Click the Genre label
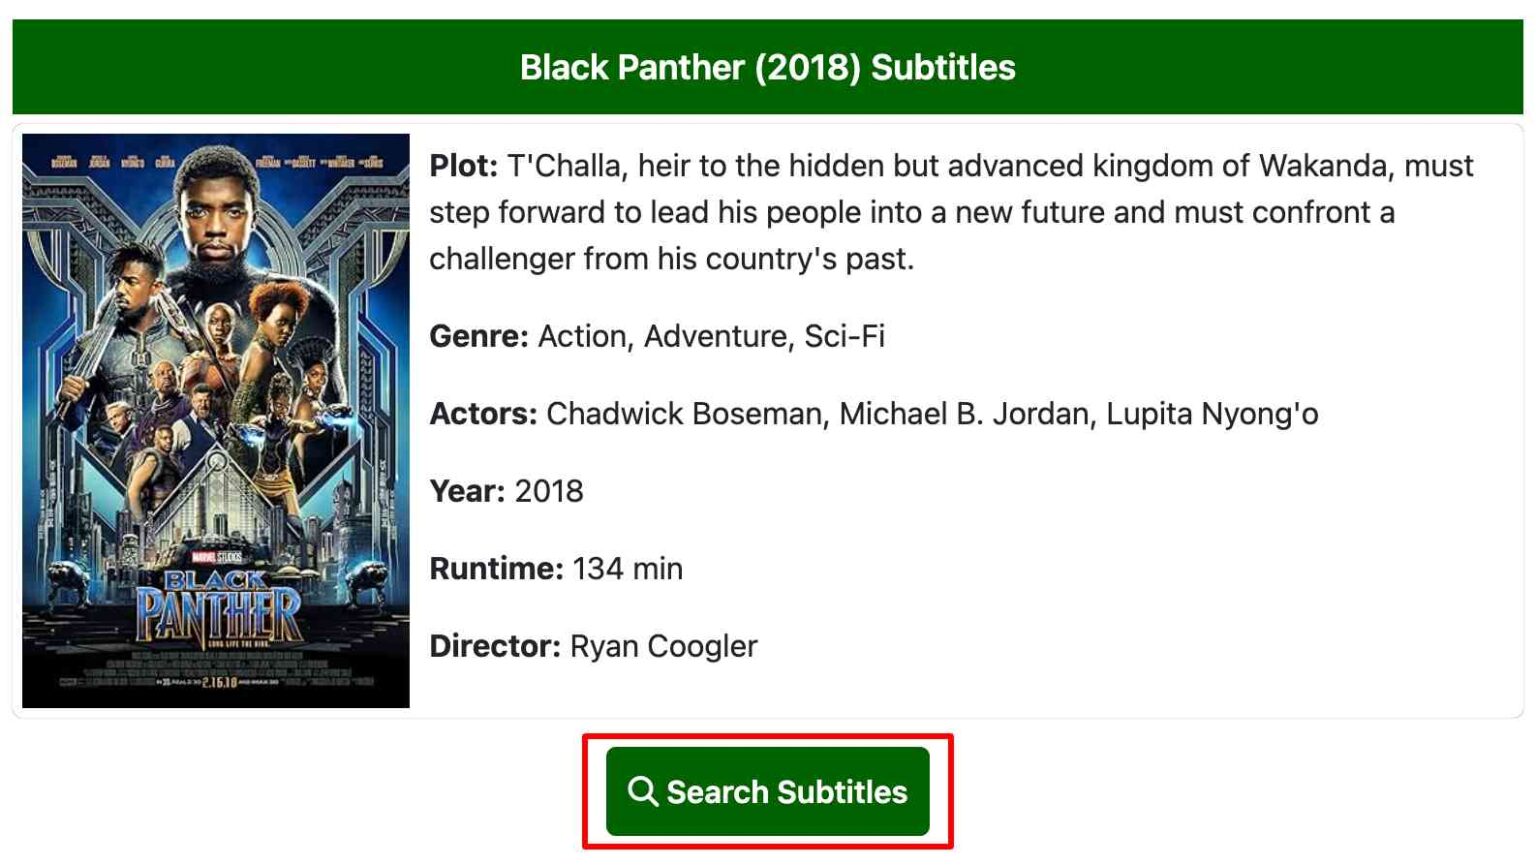The height and width of the screenshot is (866, 1536). (x=478, y=336)
